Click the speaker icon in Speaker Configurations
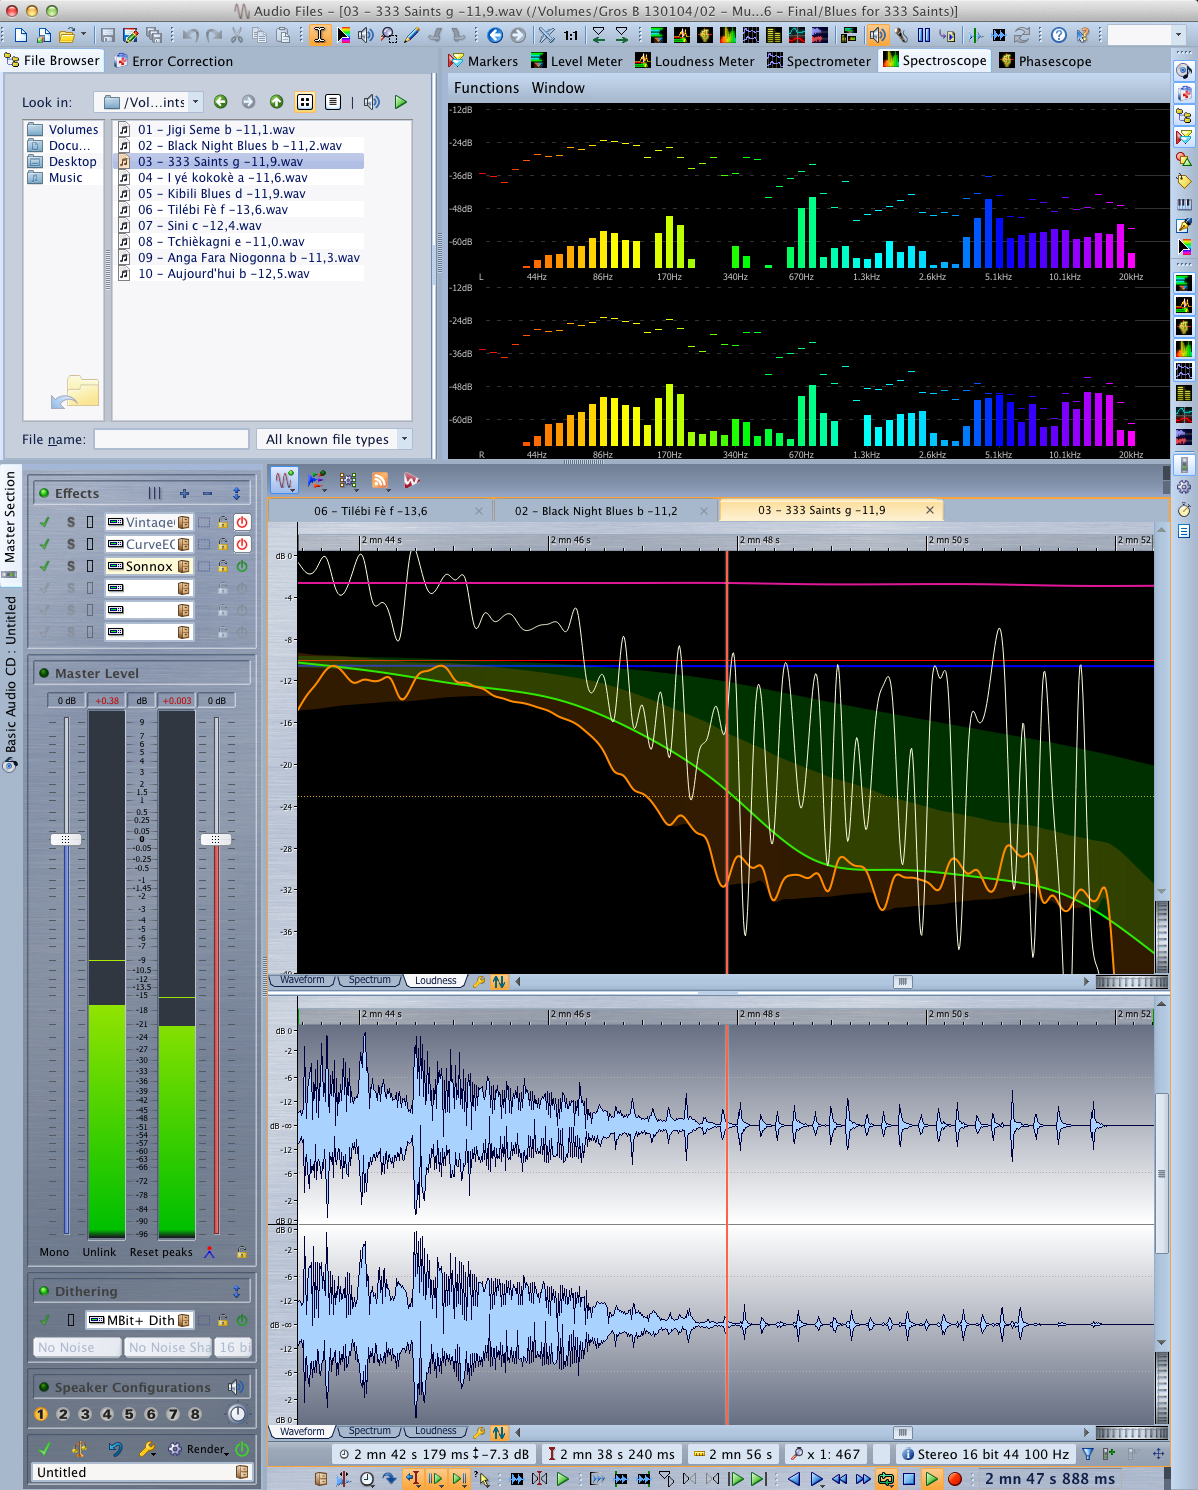This screenshot has height=1490, width=1198. 236,1387
